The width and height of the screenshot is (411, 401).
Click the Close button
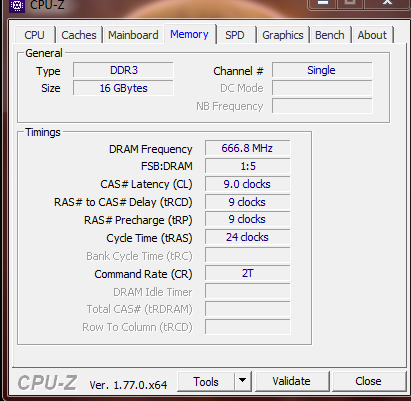[x=368, y=381]
